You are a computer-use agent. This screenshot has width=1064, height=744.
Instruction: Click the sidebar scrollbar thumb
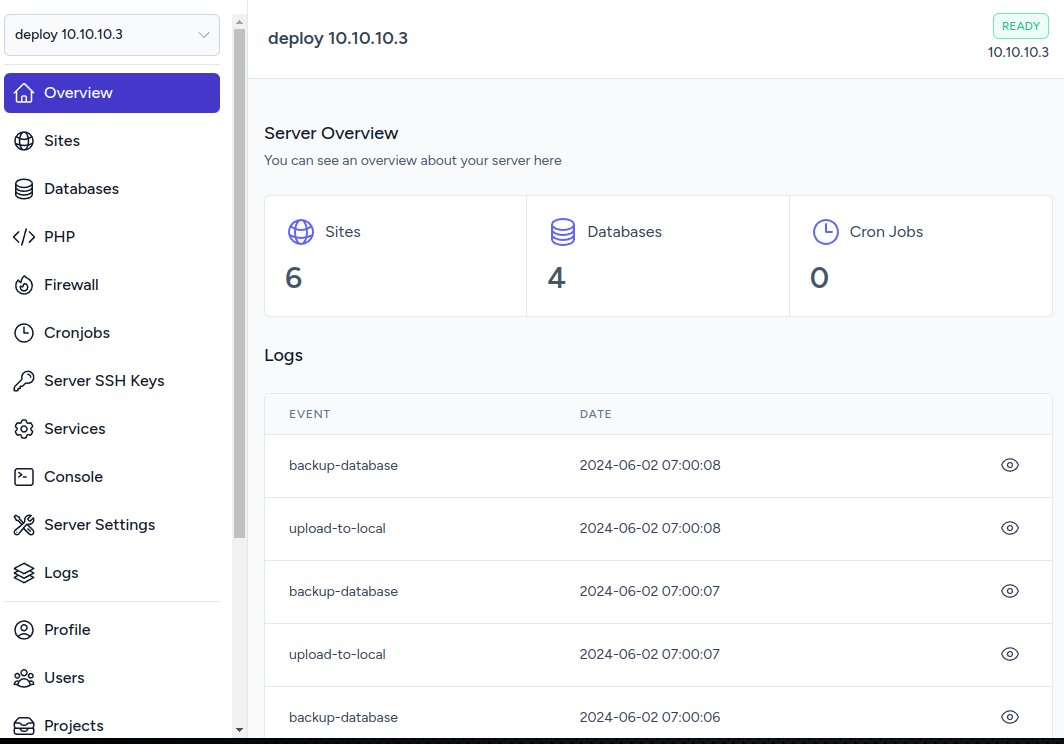239,283
